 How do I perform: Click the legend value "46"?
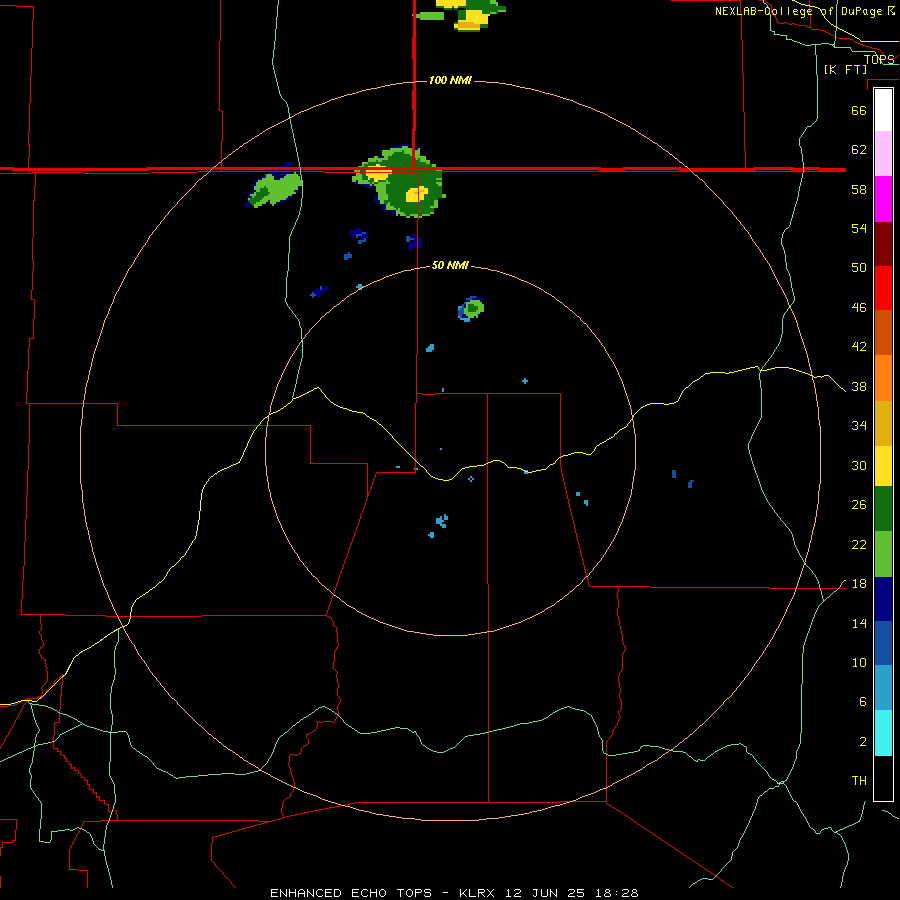pos(859,308)
